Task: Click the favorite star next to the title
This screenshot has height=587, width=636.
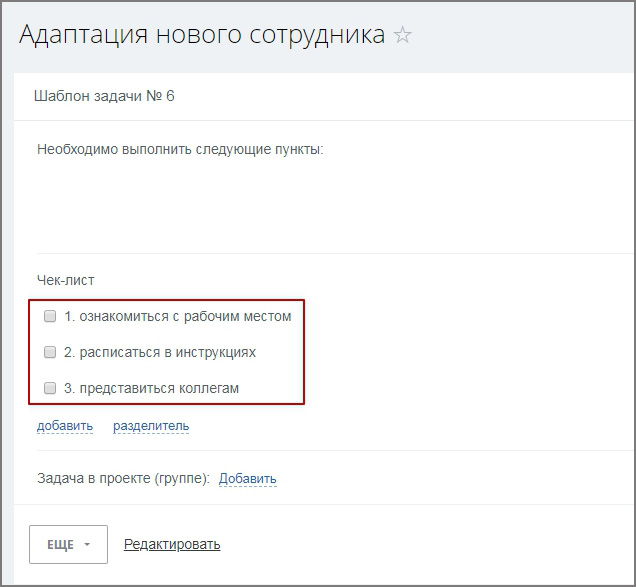Action: [403, 36]
